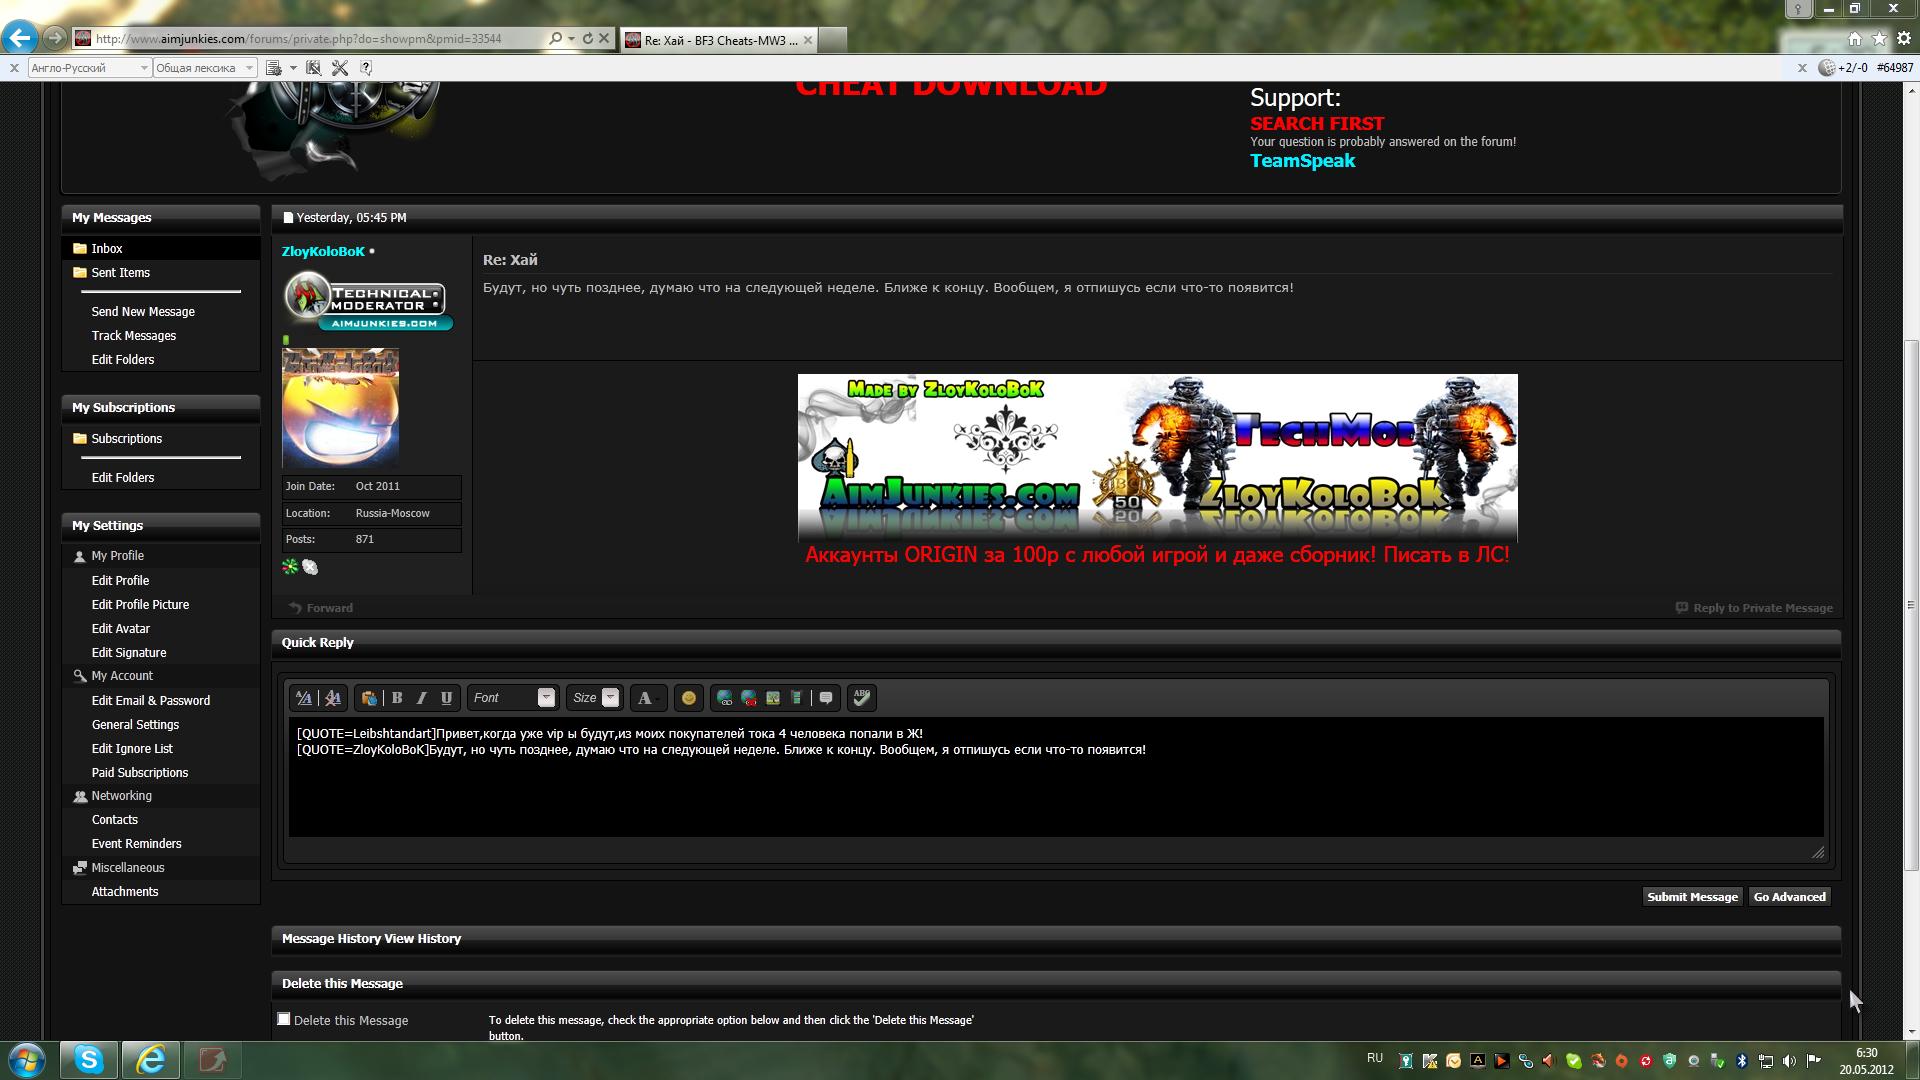
Task: Toggle underline formatting in editor toolbar
Action: coord(446,698)
